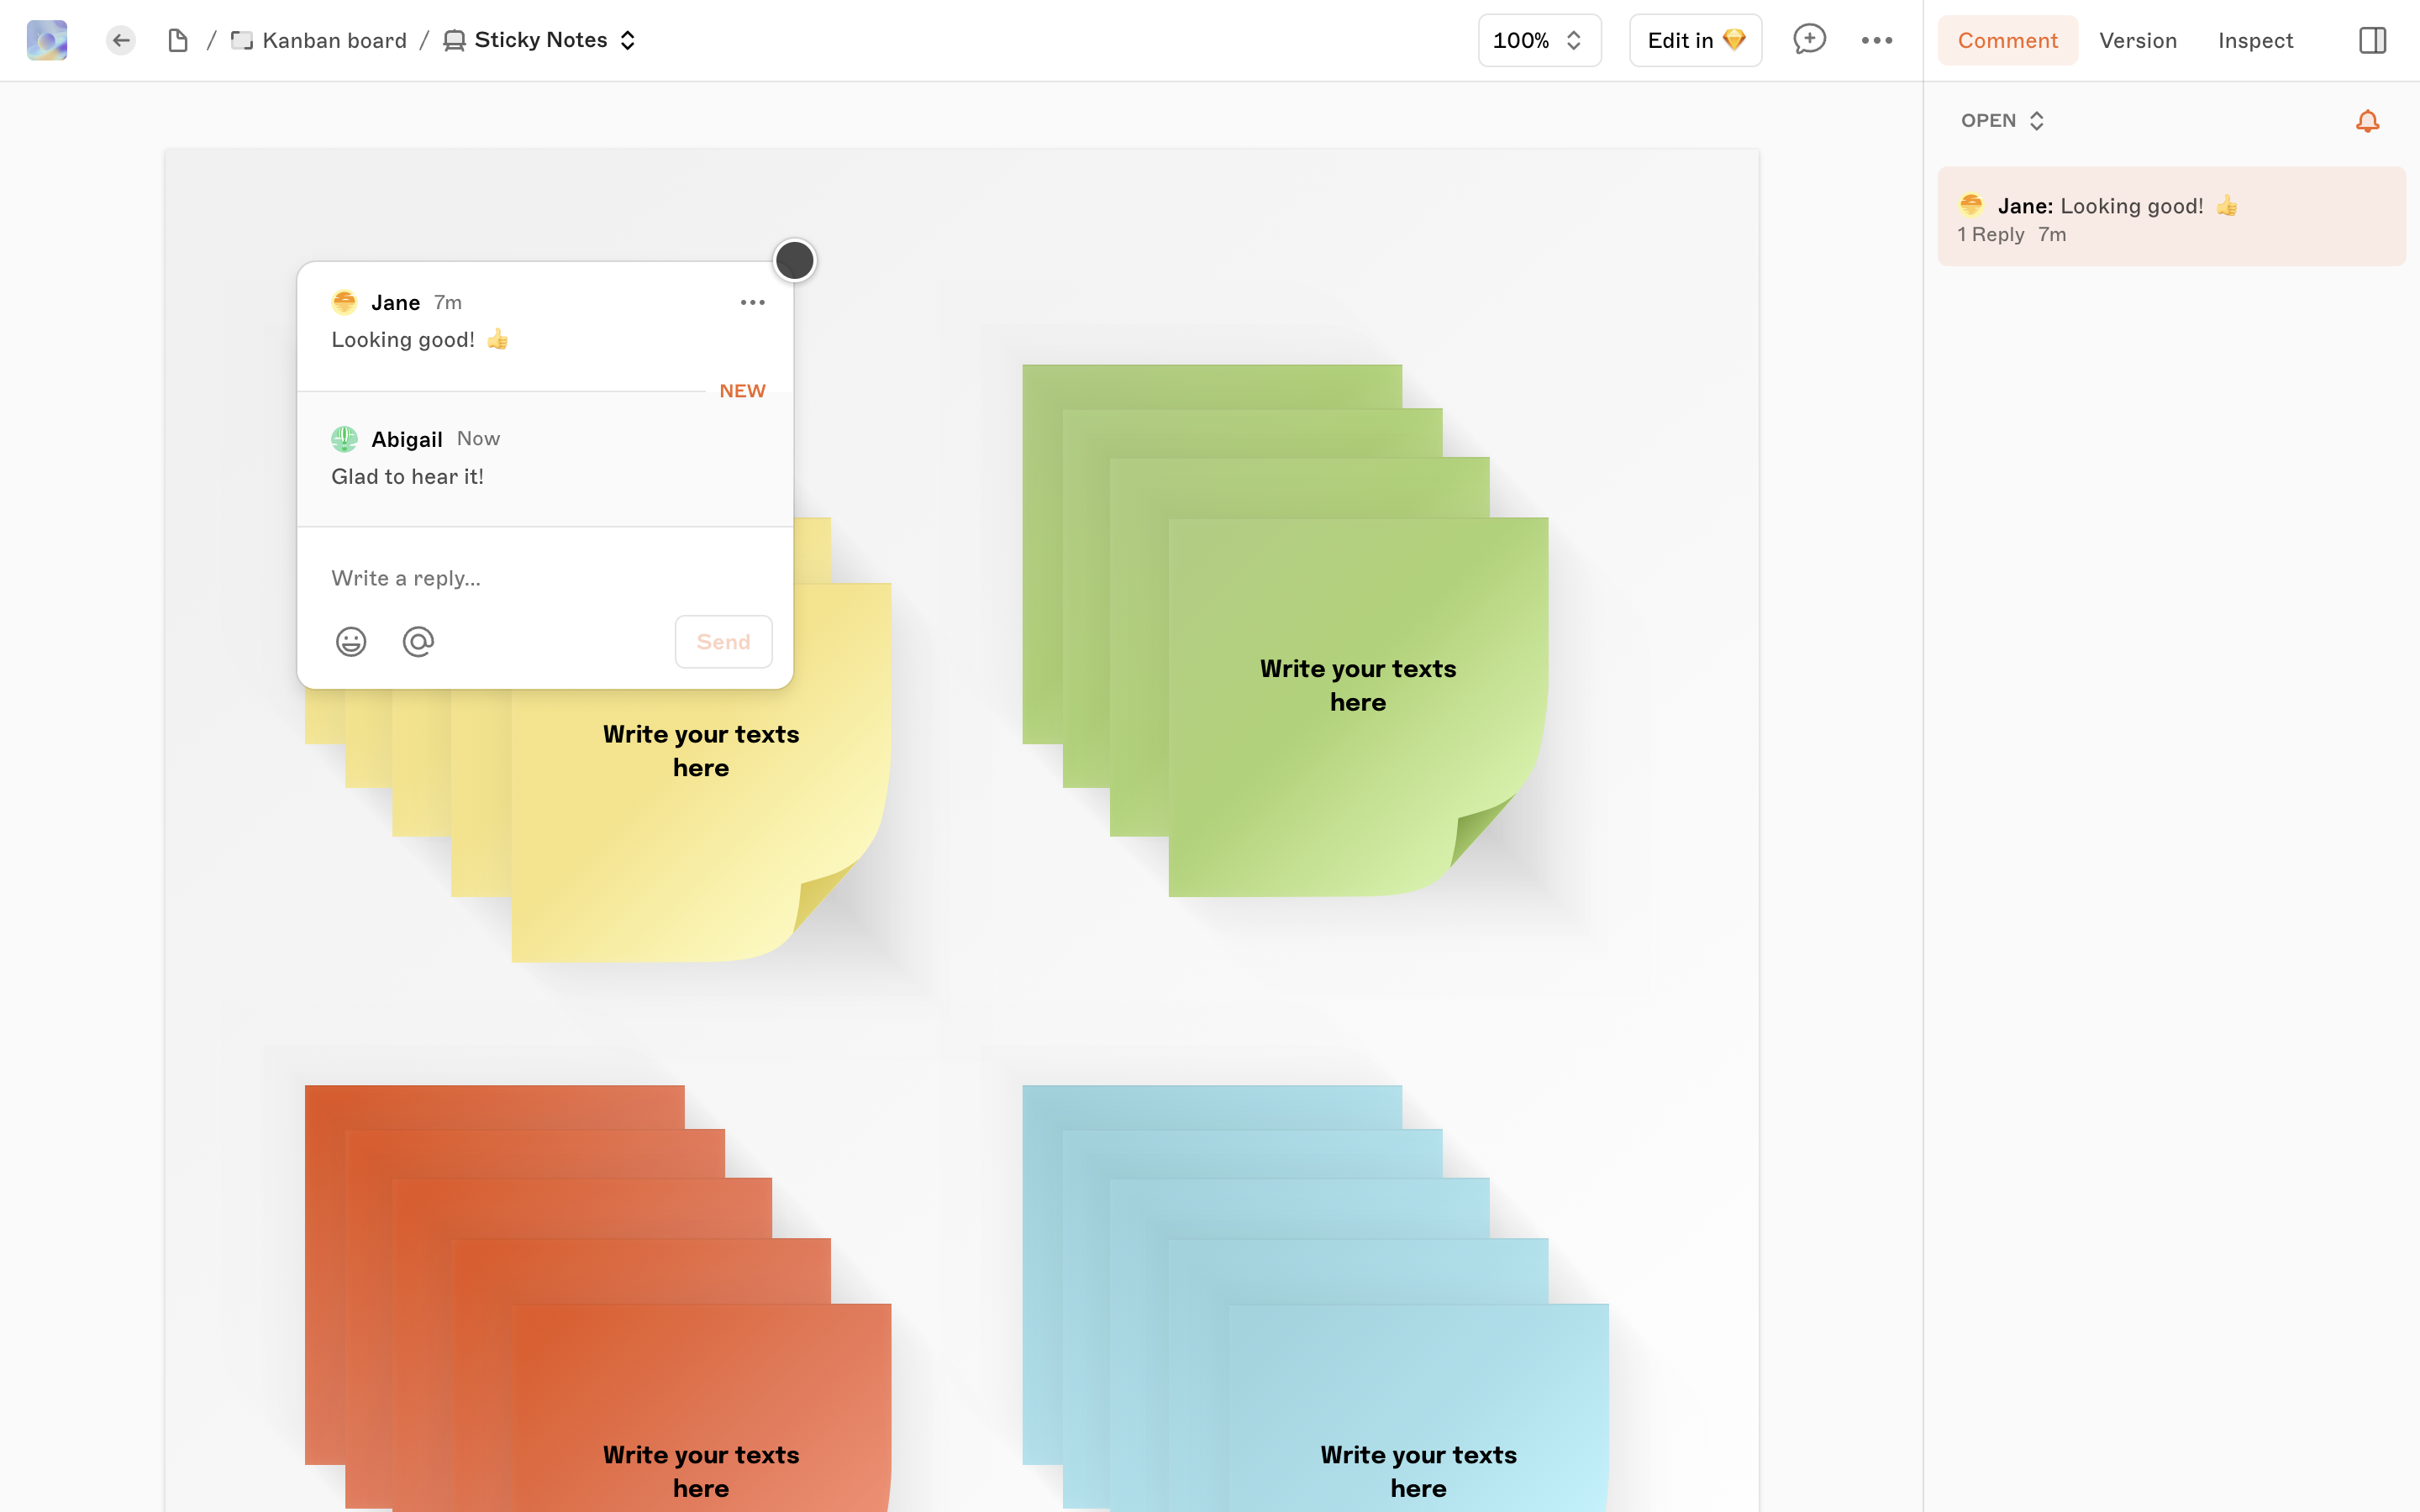Click Edit in Sketch button
2420x1512 pixels.
point(1695,40)
